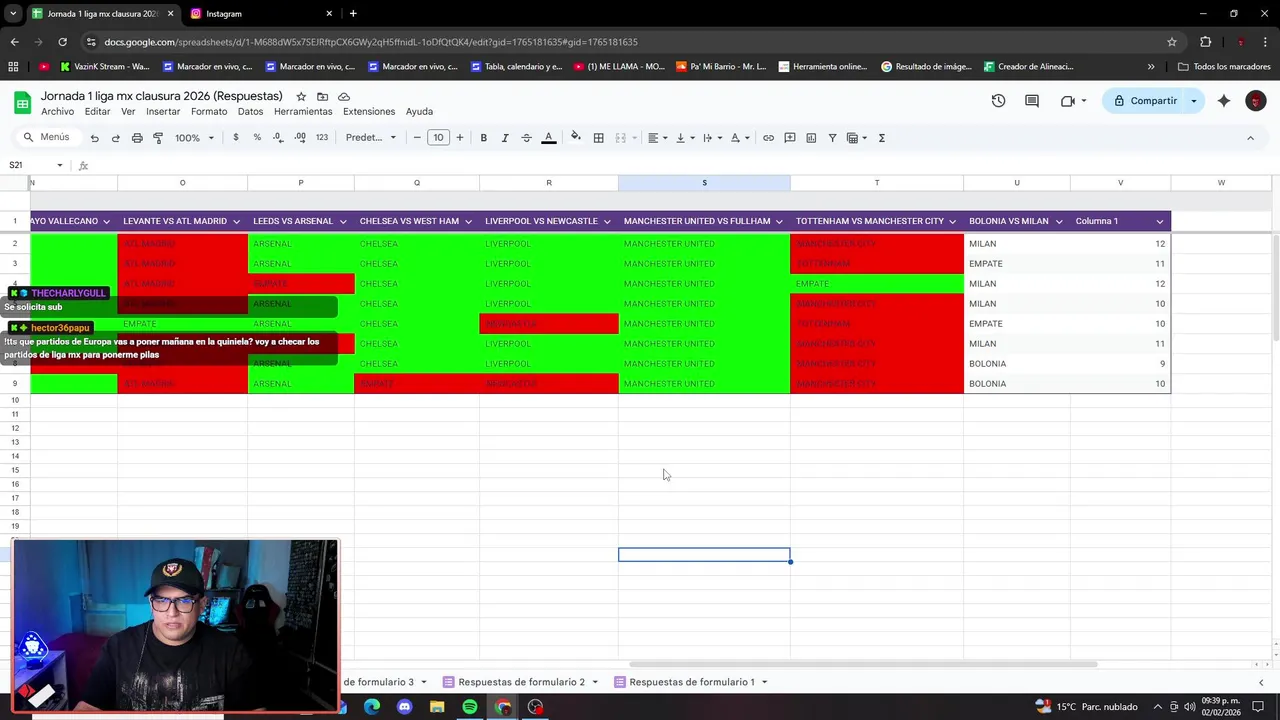
Task: Insert a link with chain icon
Action: [x=768, y=138]
